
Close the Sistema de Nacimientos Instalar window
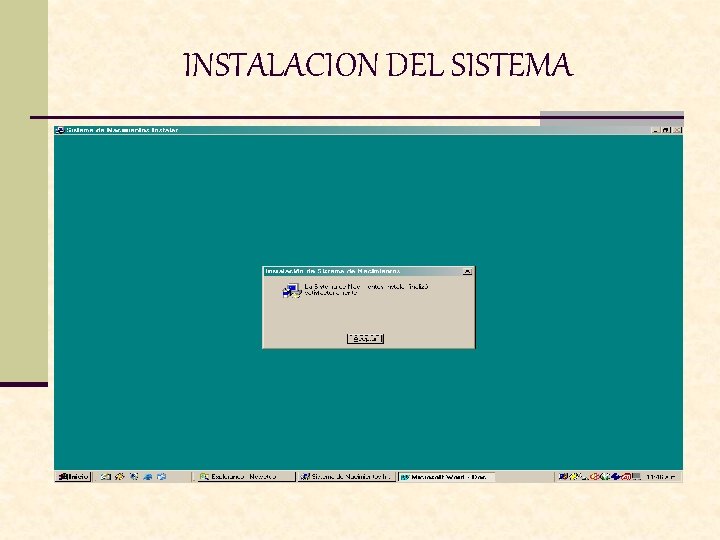[677, 130]
